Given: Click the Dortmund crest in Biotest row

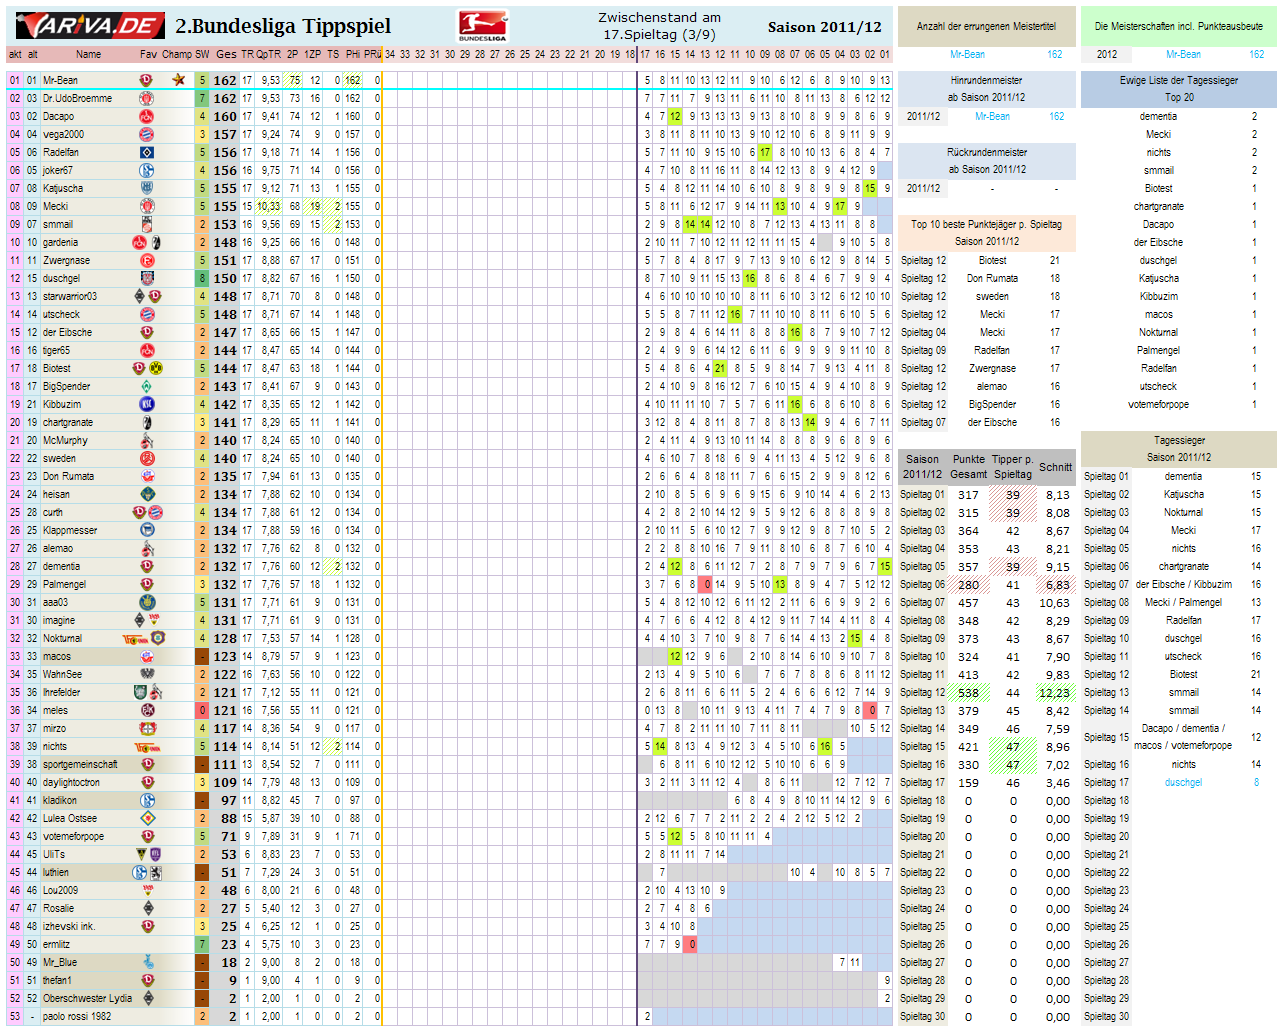Looking at the screenshot, I should [x=154, y=368].
